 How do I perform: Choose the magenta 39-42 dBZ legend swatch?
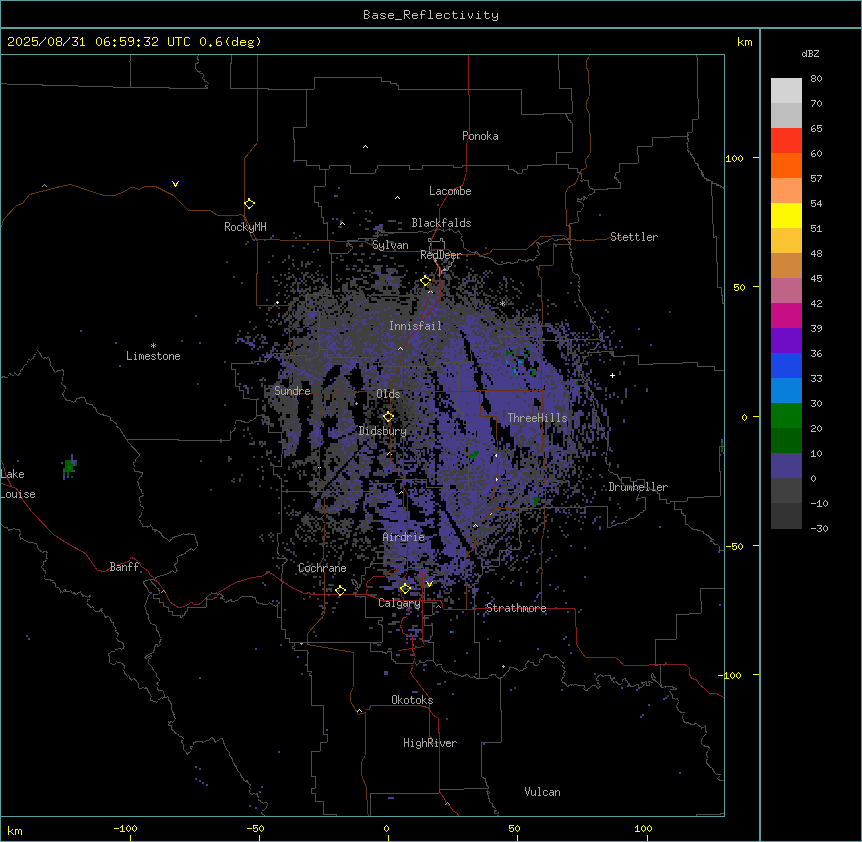[786, 315]
